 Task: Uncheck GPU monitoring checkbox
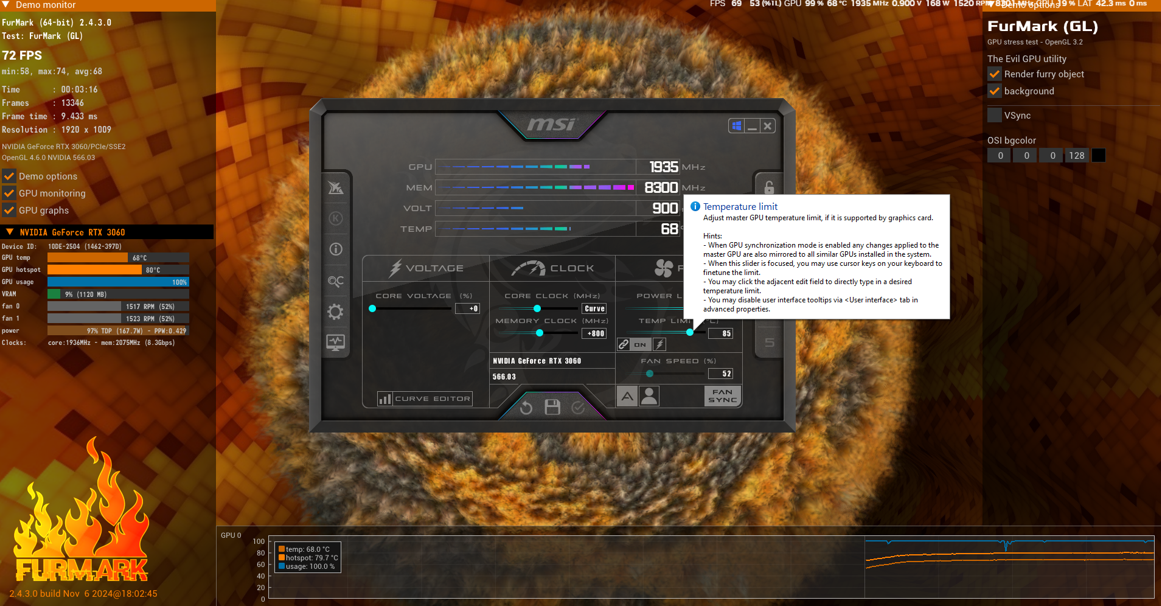click(9, 193)
